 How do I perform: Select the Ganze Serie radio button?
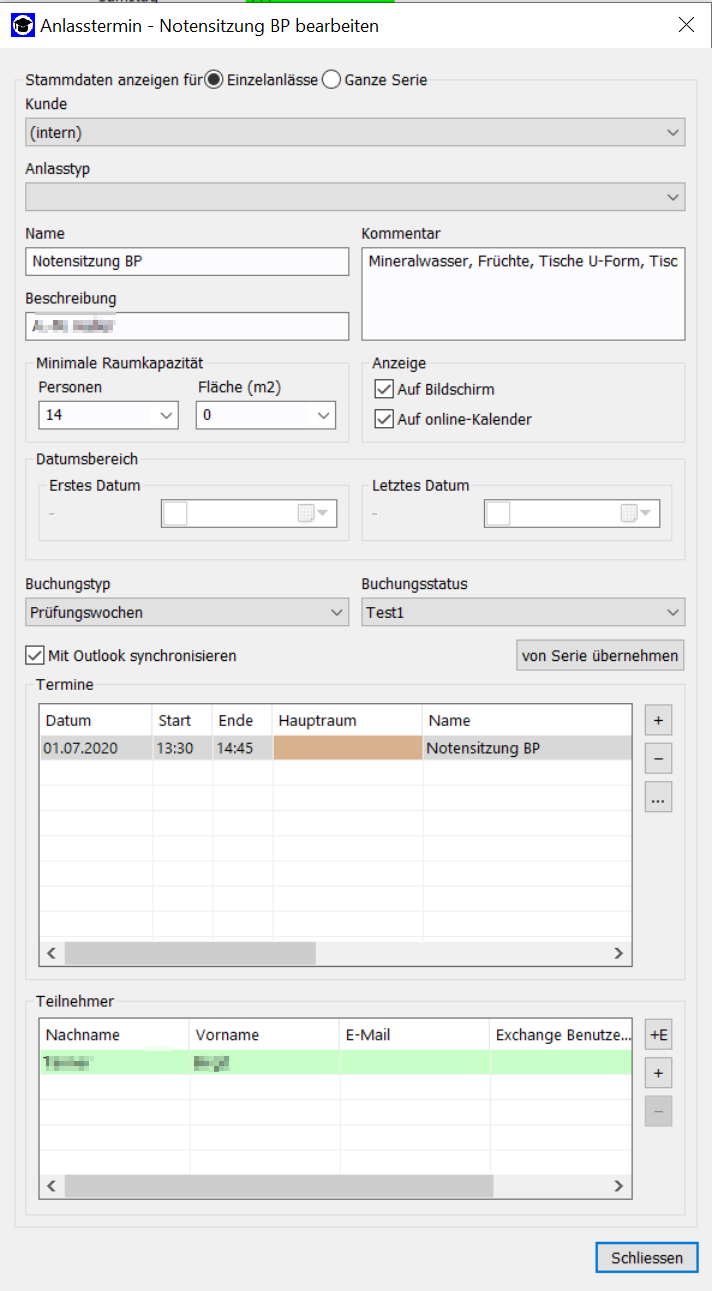coord(332,80)
